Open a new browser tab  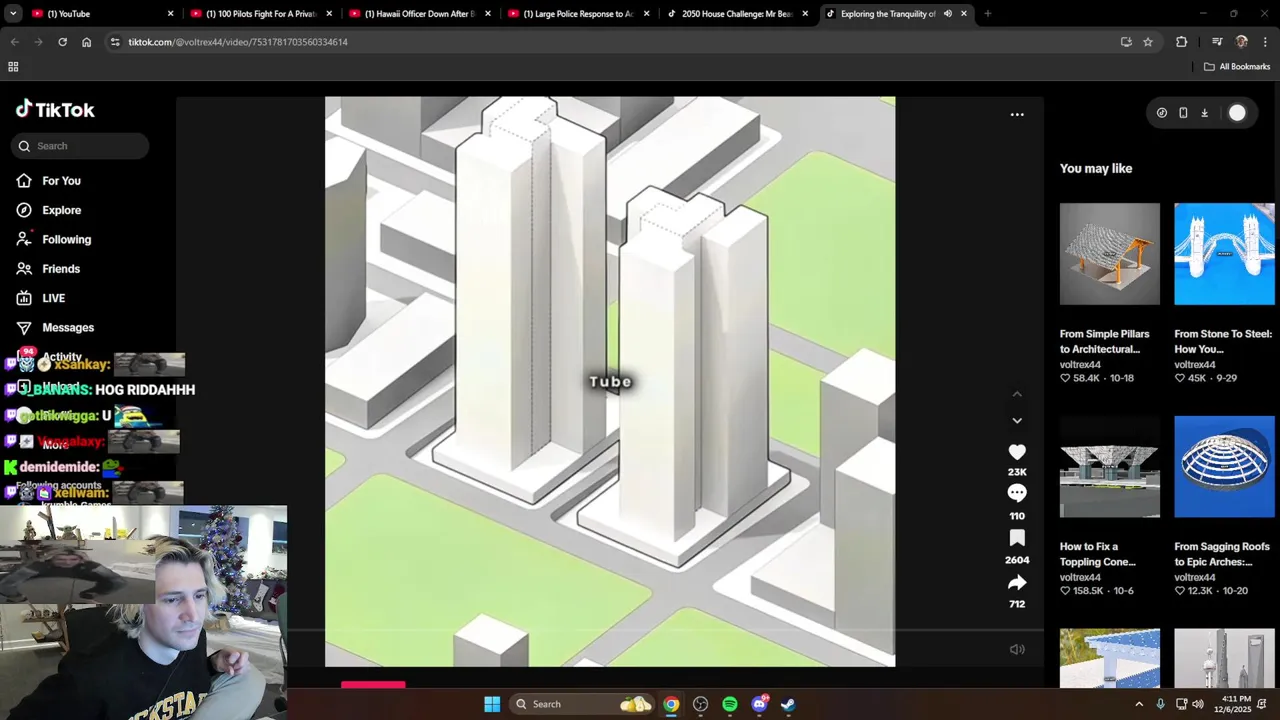click(x=987, y=14)
